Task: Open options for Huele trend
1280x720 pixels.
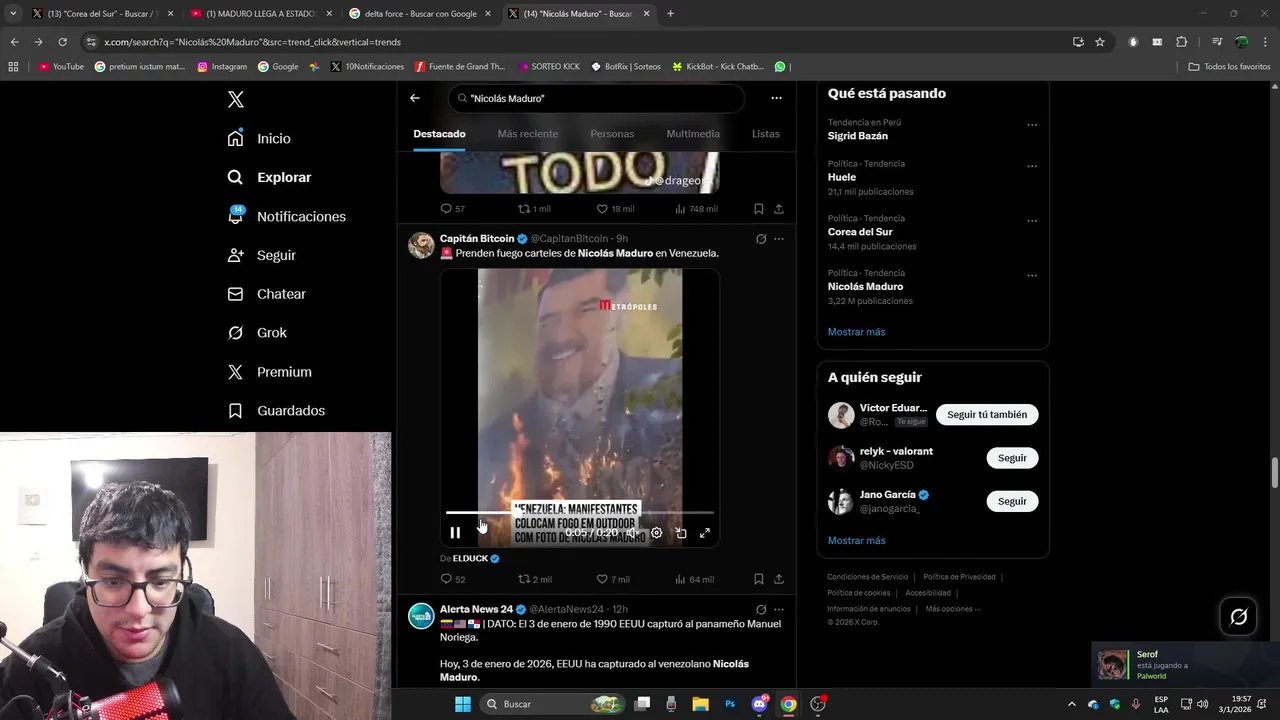Action: tap(1032, 166)
